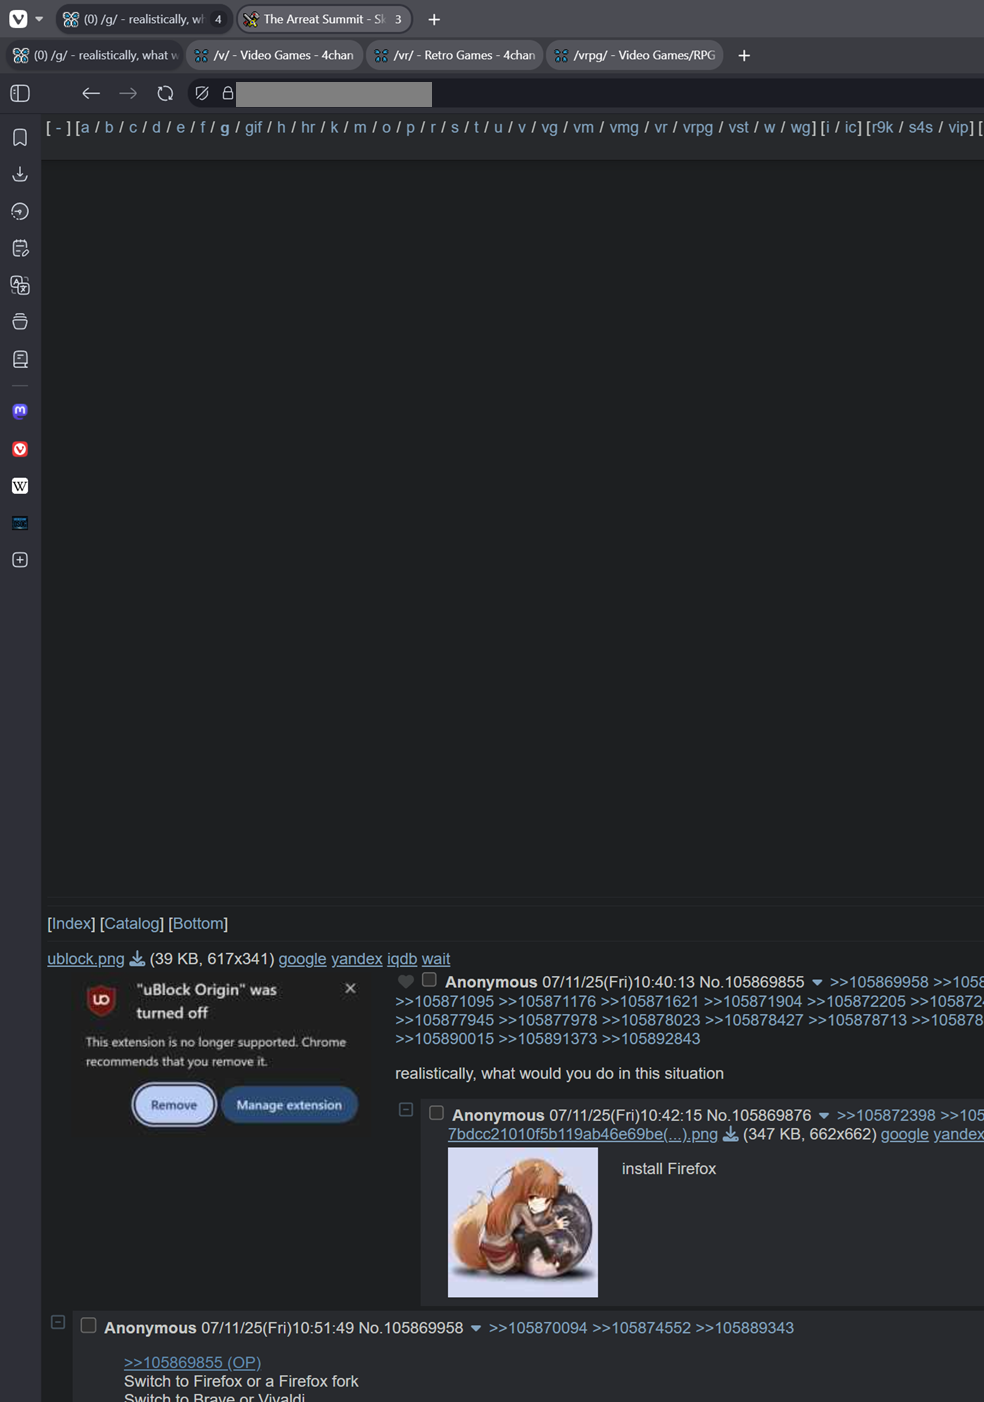Add a new web panel

click(x=20, y=560)
